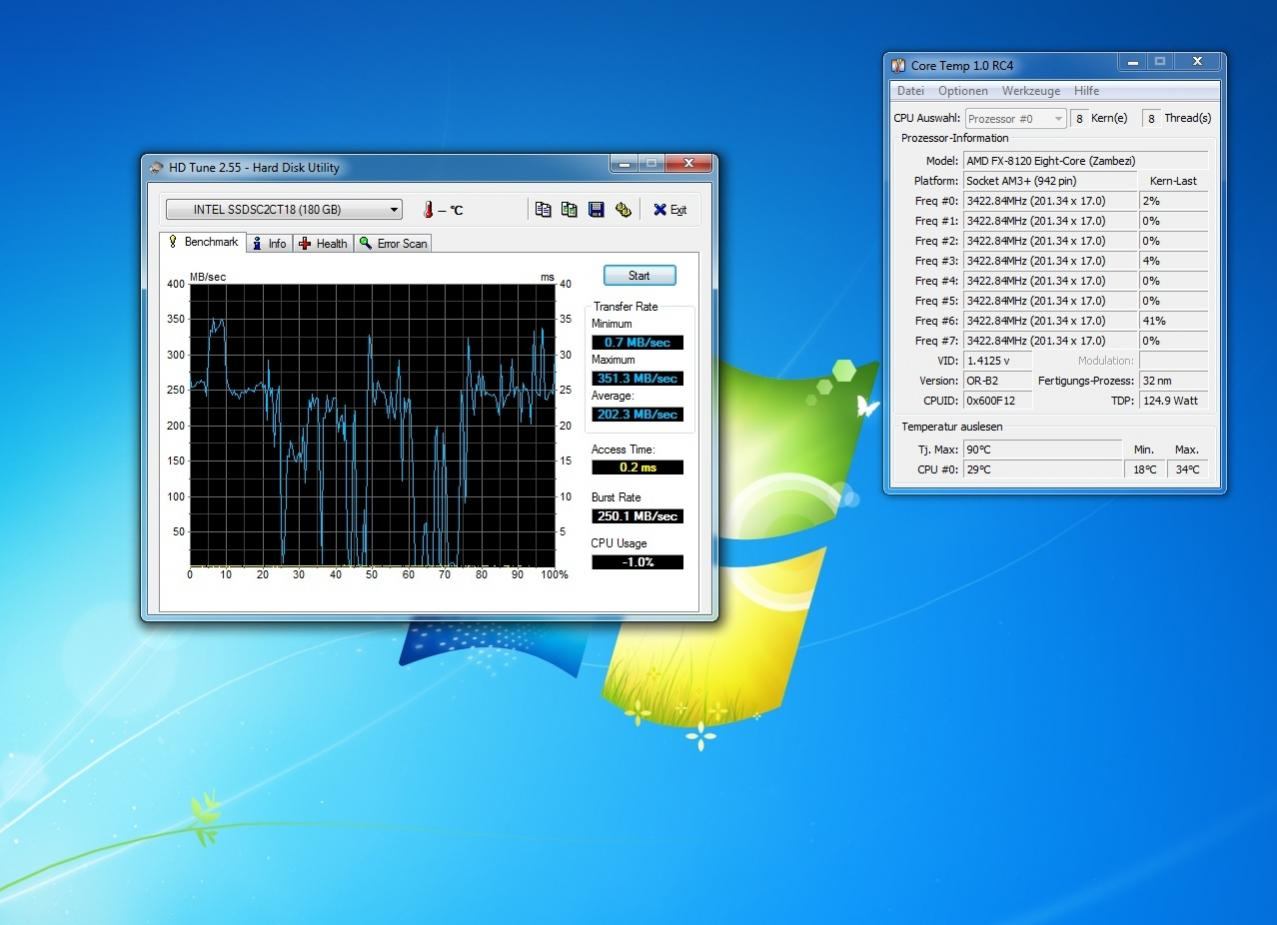
Task: Click the Average value 202.3 MB/sec
Action: pyautogui.click(x=637, y=414)
